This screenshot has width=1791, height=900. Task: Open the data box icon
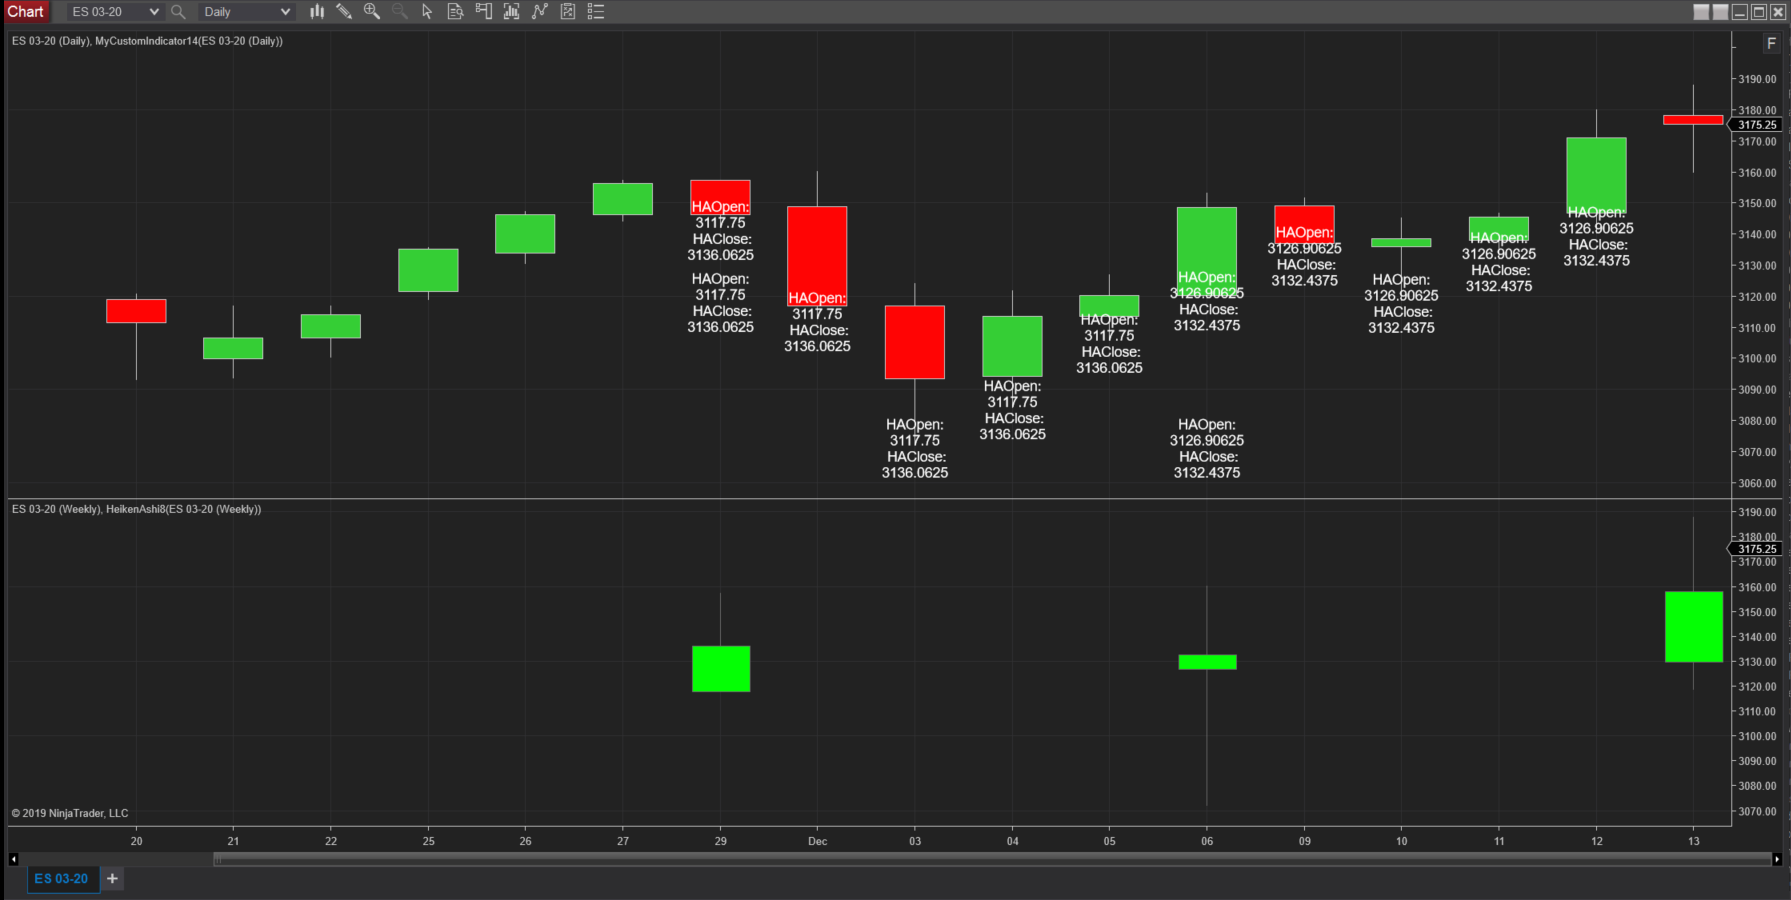pyautogui.click(x=455, y=12)
